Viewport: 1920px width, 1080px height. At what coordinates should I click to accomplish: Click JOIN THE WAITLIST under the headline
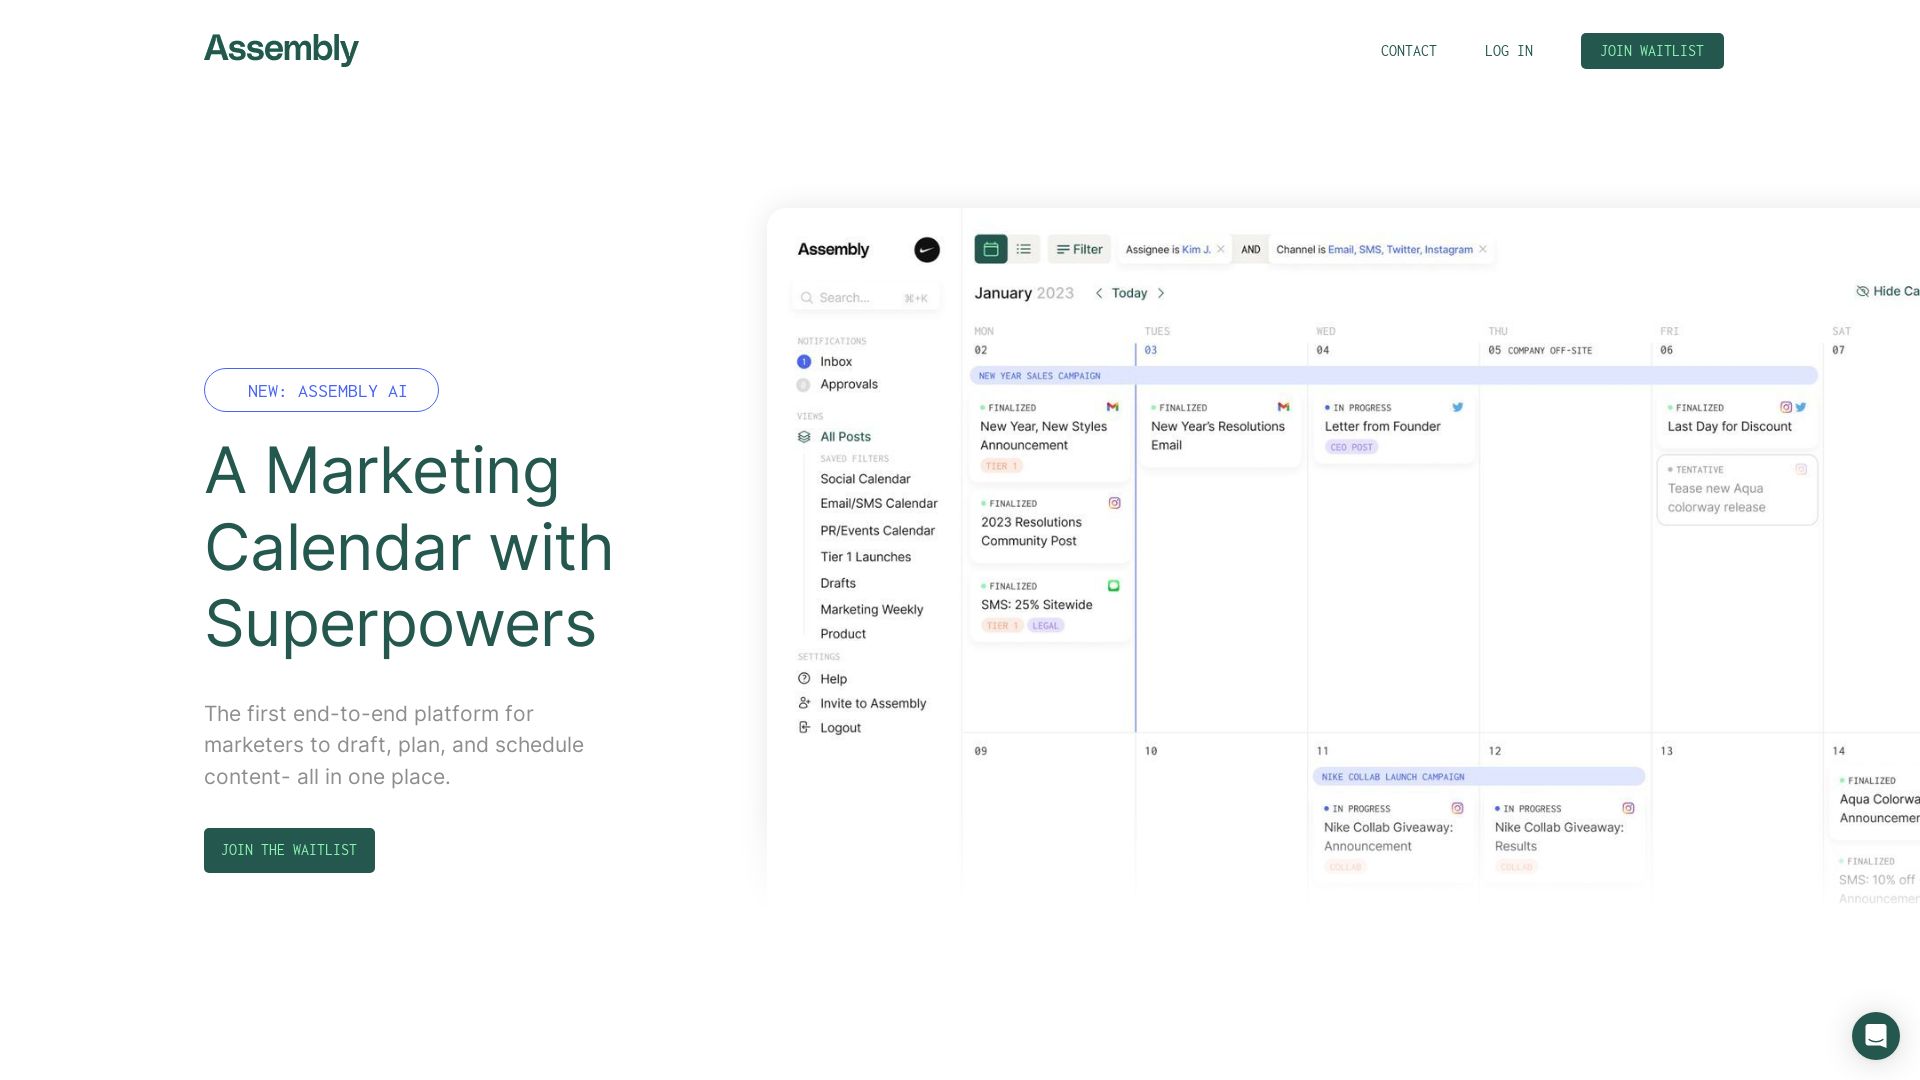289,850
